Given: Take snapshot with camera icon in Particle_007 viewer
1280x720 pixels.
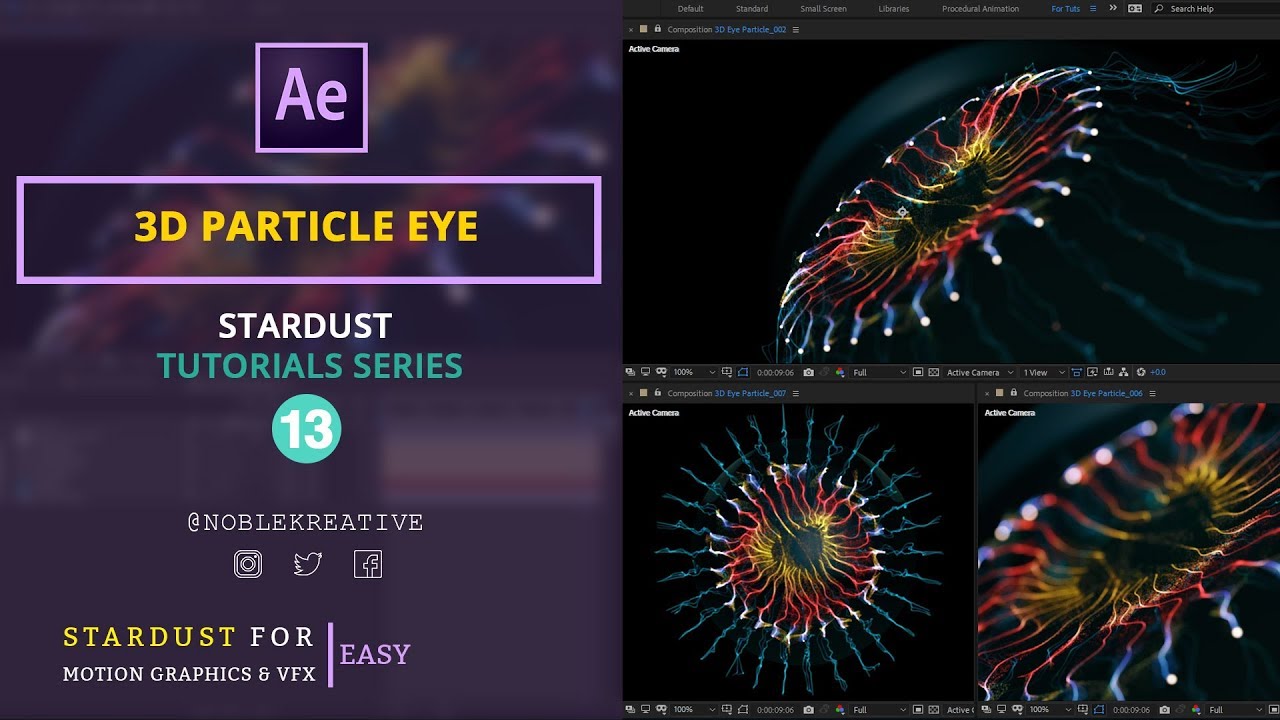Looking at the screenshot, I should click(x=809, y=710).
